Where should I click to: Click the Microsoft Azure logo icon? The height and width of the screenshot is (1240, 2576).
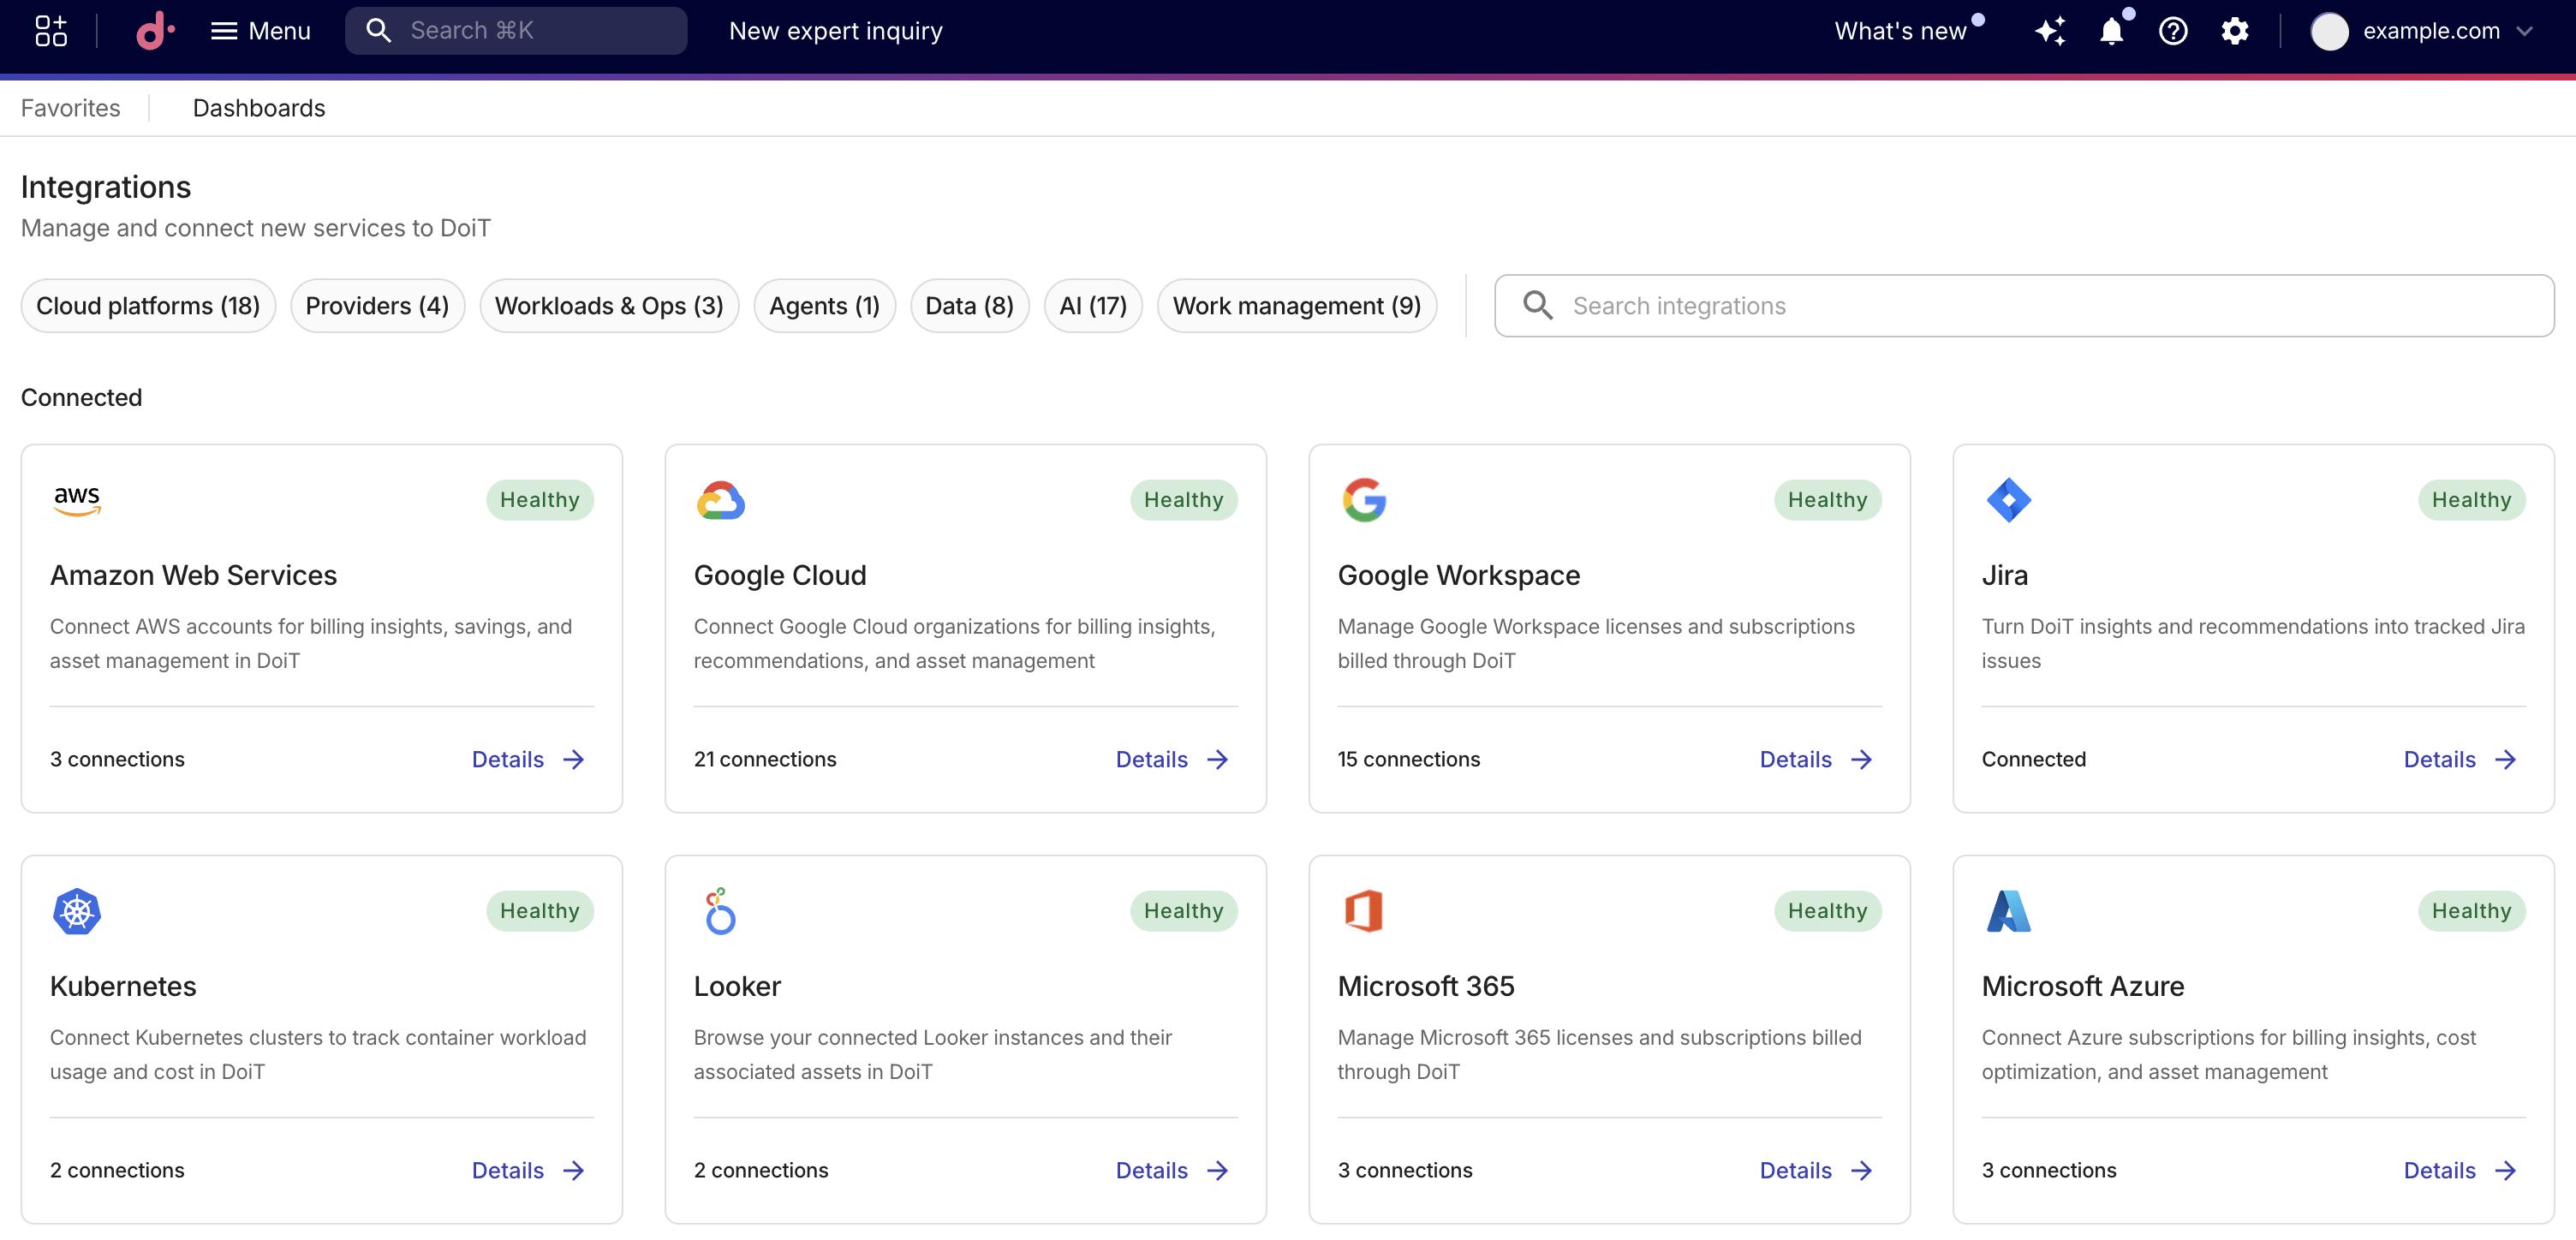coord(2008,911)
